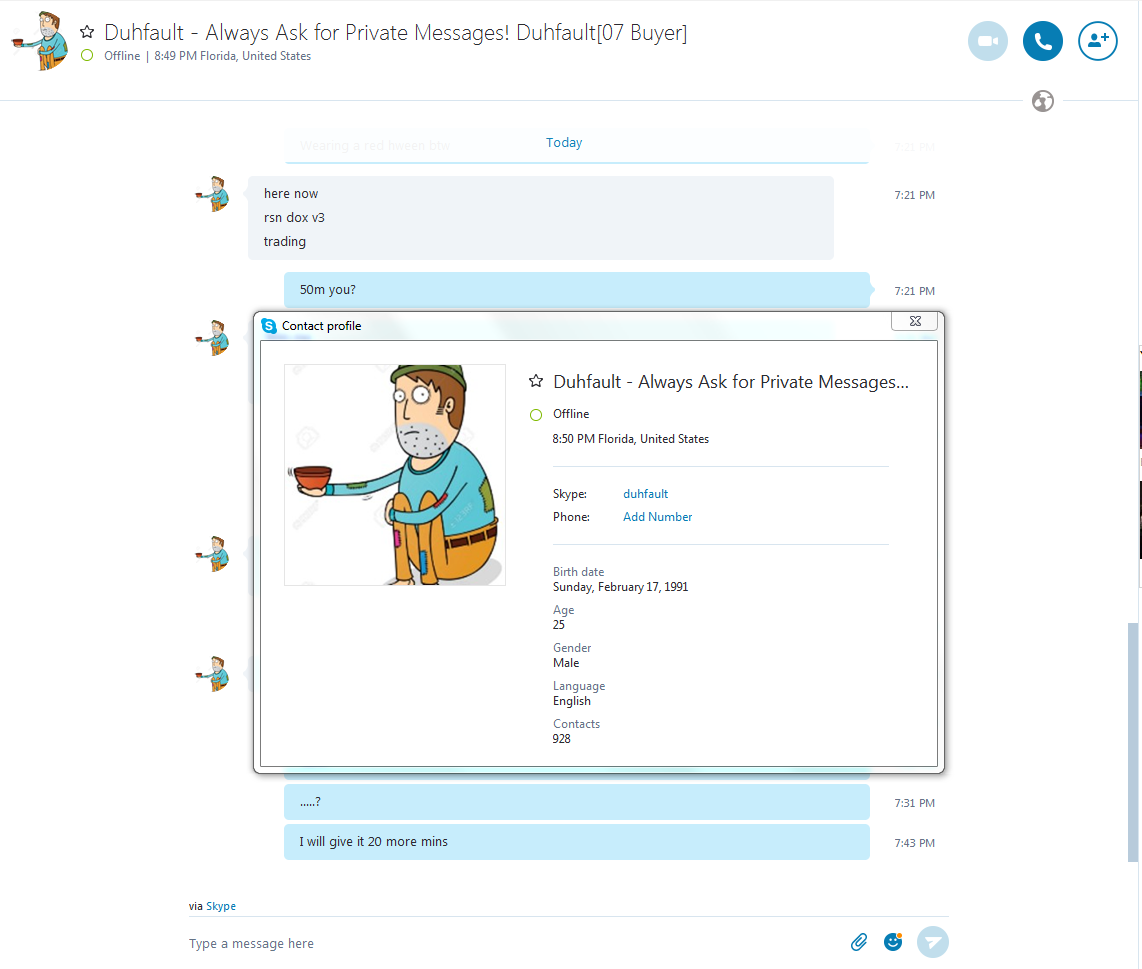Select the '50m you?' message bubble
The height and width of the screenshot is (969, 1142).
pyautogui.click(x=577, y=290)
